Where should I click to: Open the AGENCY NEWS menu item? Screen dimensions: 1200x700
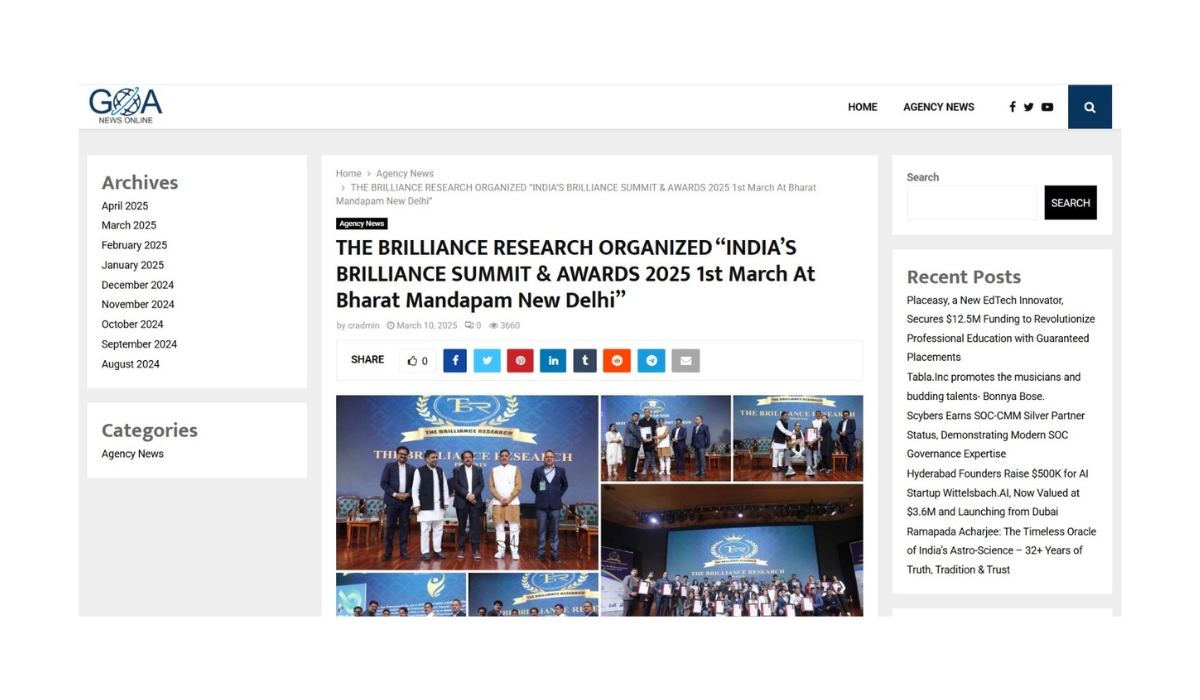click(x=938, y=107)
